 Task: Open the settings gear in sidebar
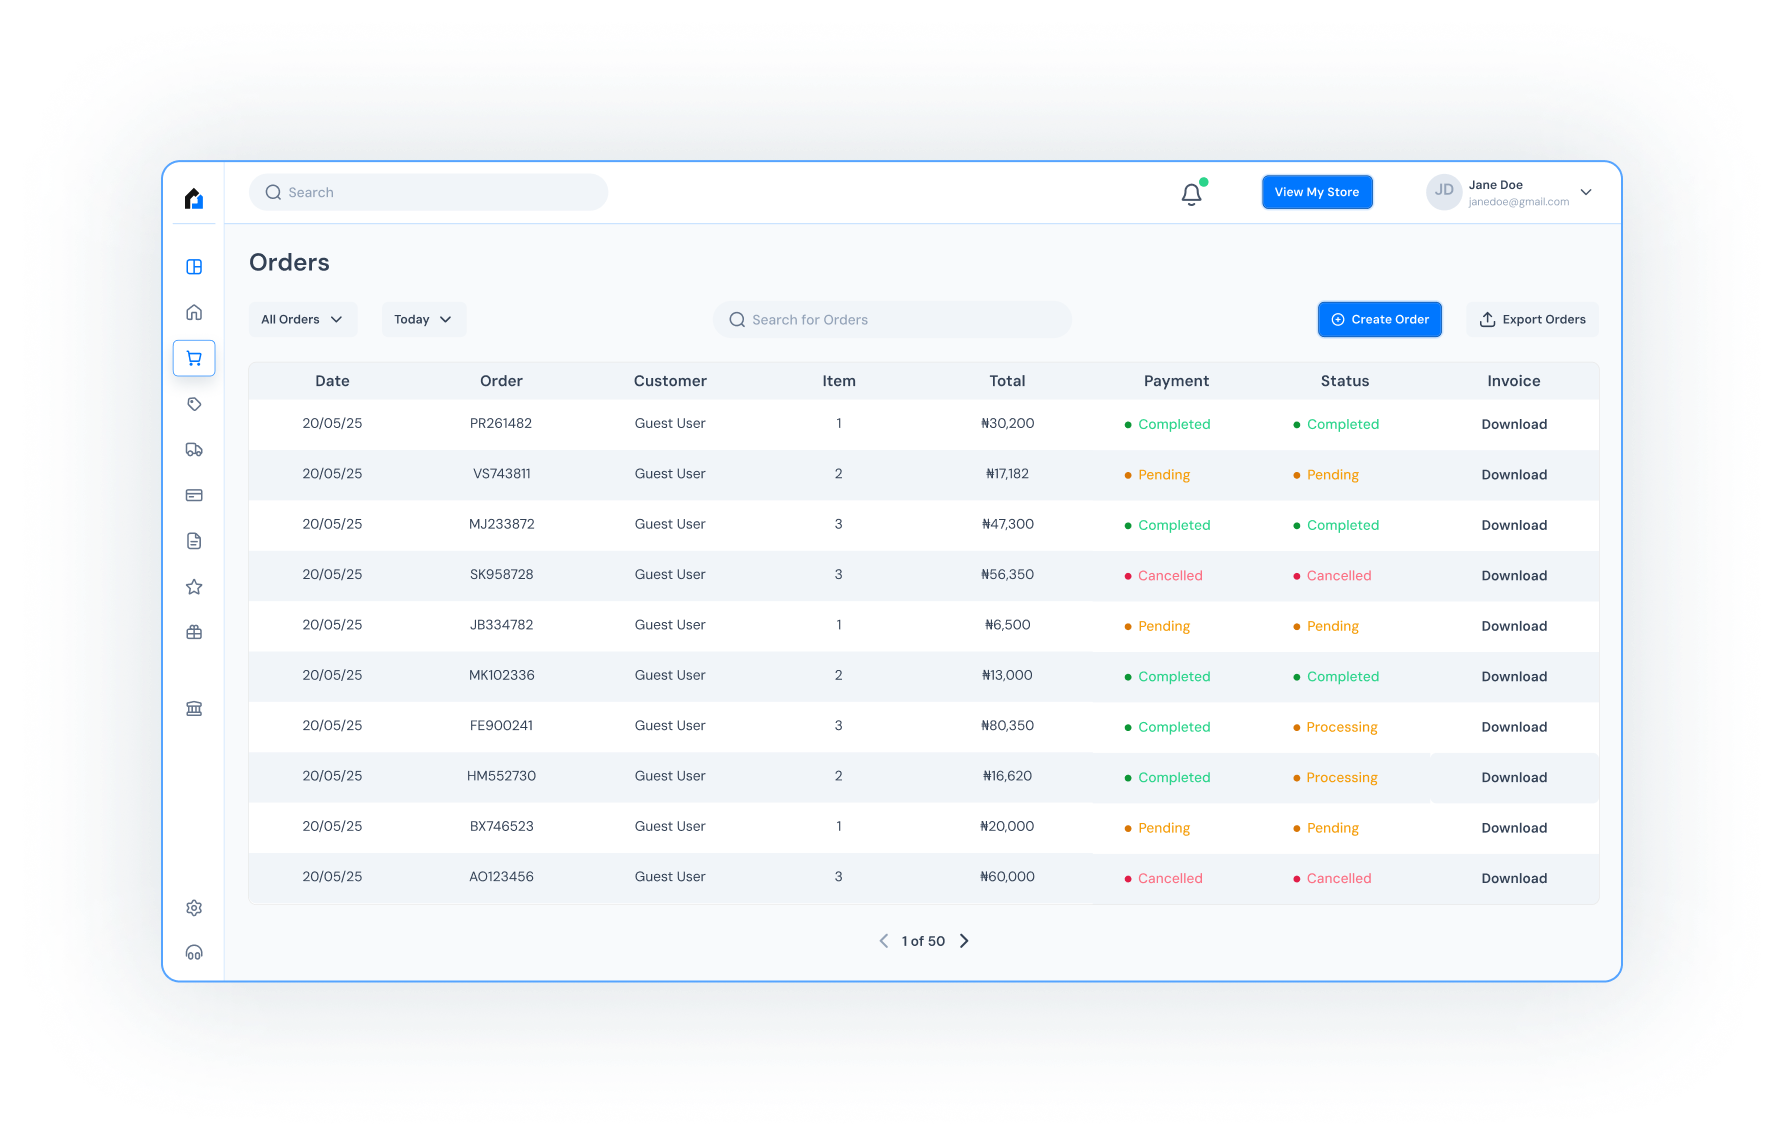(194, 908)
